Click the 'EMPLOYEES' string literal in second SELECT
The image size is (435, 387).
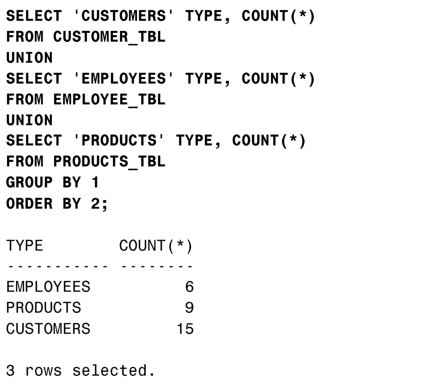123,79
